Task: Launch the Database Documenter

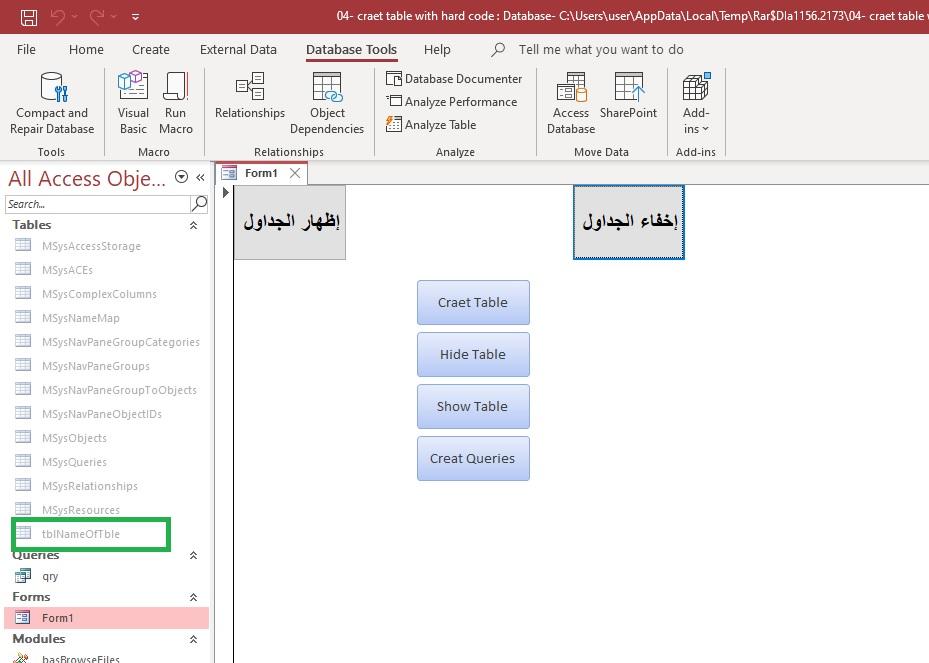Action: click(455, 79)
